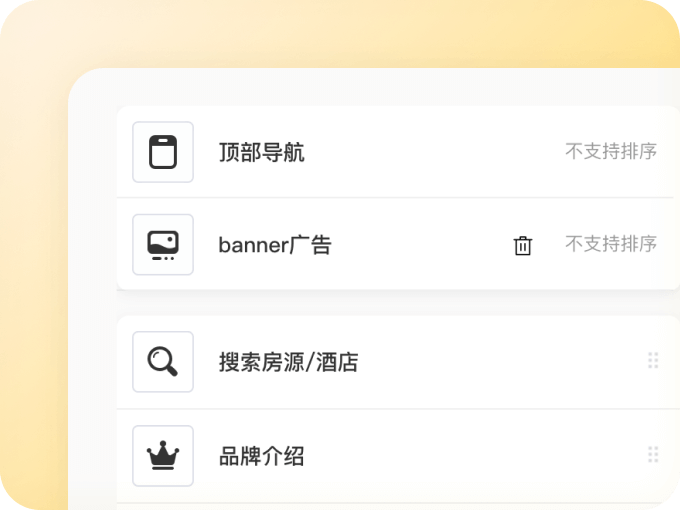Screen dimensions: 680x510
Task: Click the phone icon beside 顶部导航
Action: [162, 152]
